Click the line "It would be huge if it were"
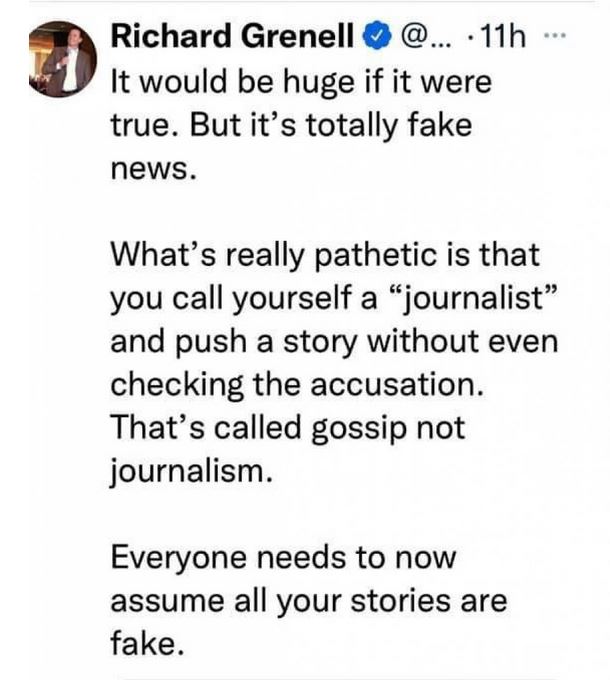The height and width of the screenshot is (680, 610). [x=300, y=82]
